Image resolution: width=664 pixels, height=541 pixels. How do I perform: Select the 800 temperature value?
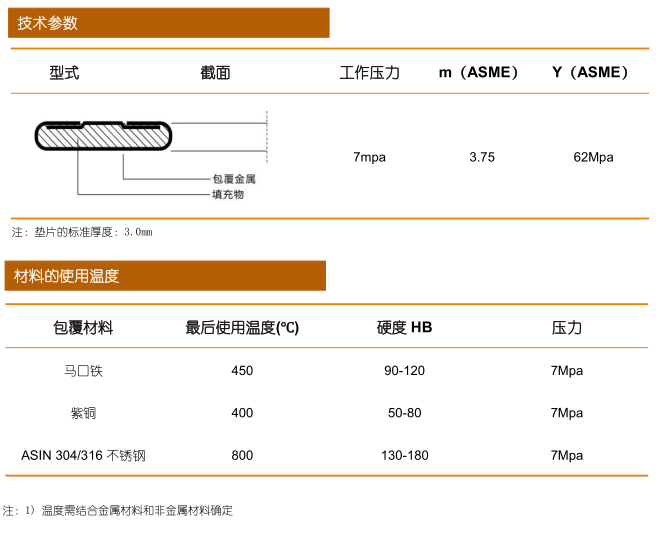point(242,456)
